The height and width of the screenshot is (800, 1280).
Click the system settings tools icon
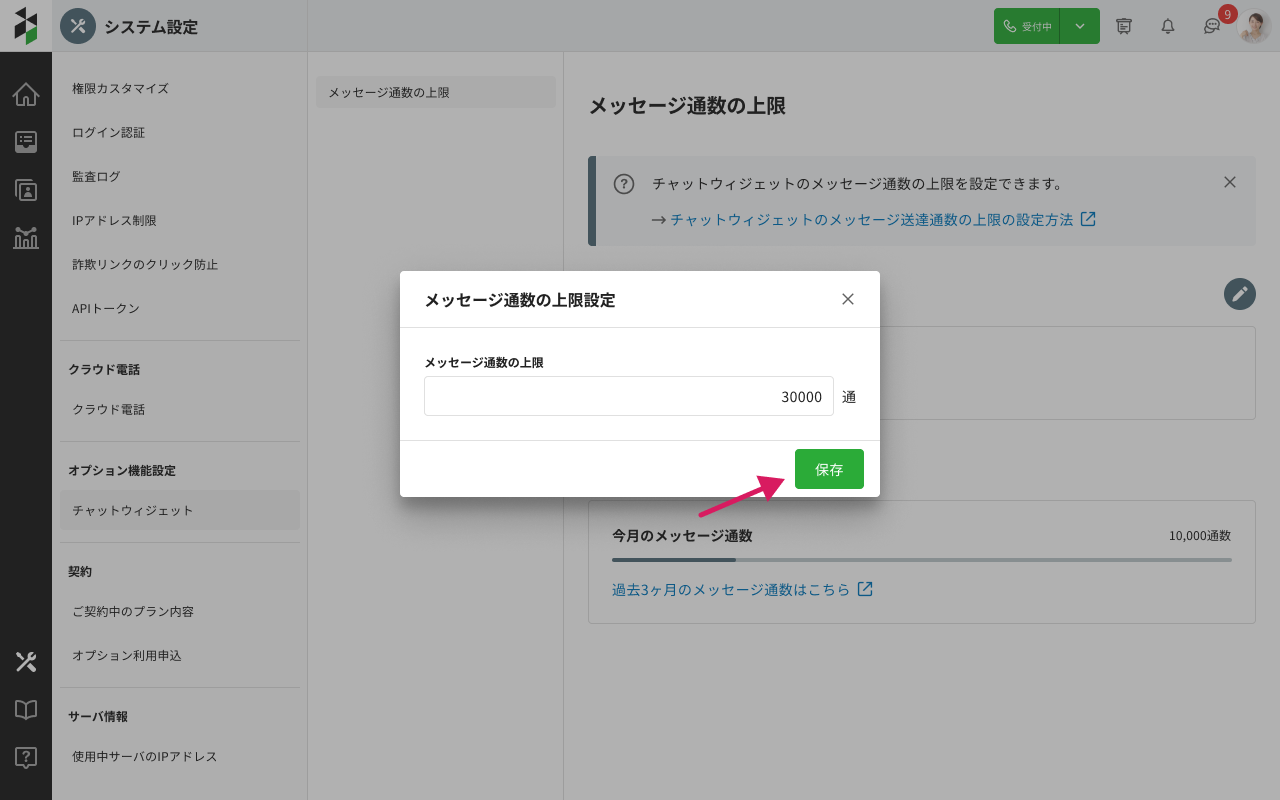click(x=26, y=662)
